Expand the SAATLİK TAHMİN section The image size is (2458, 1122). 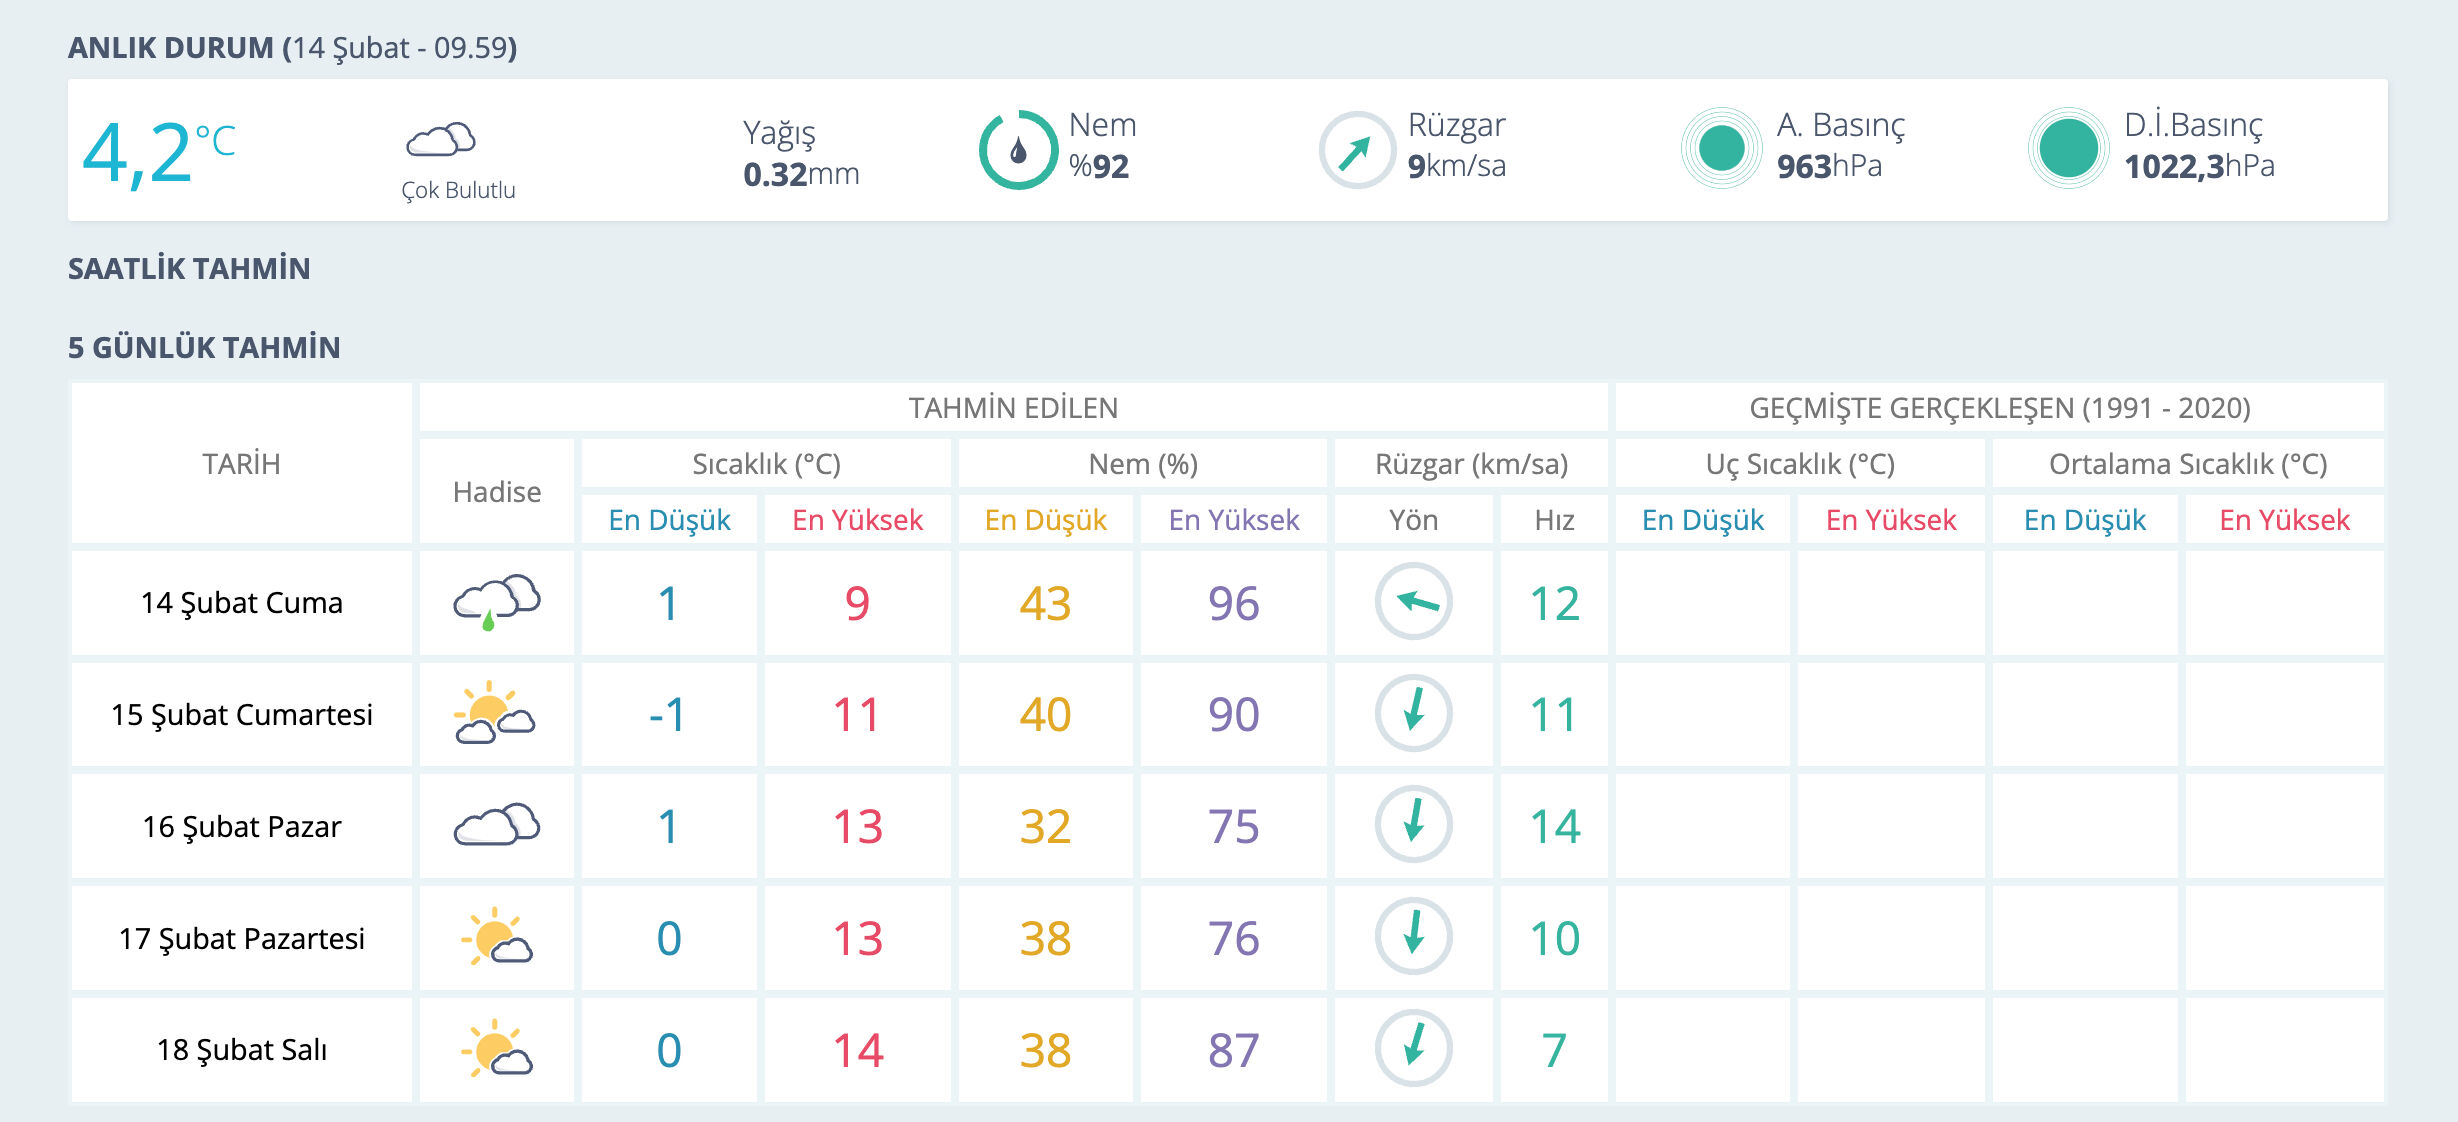(189, 269)
